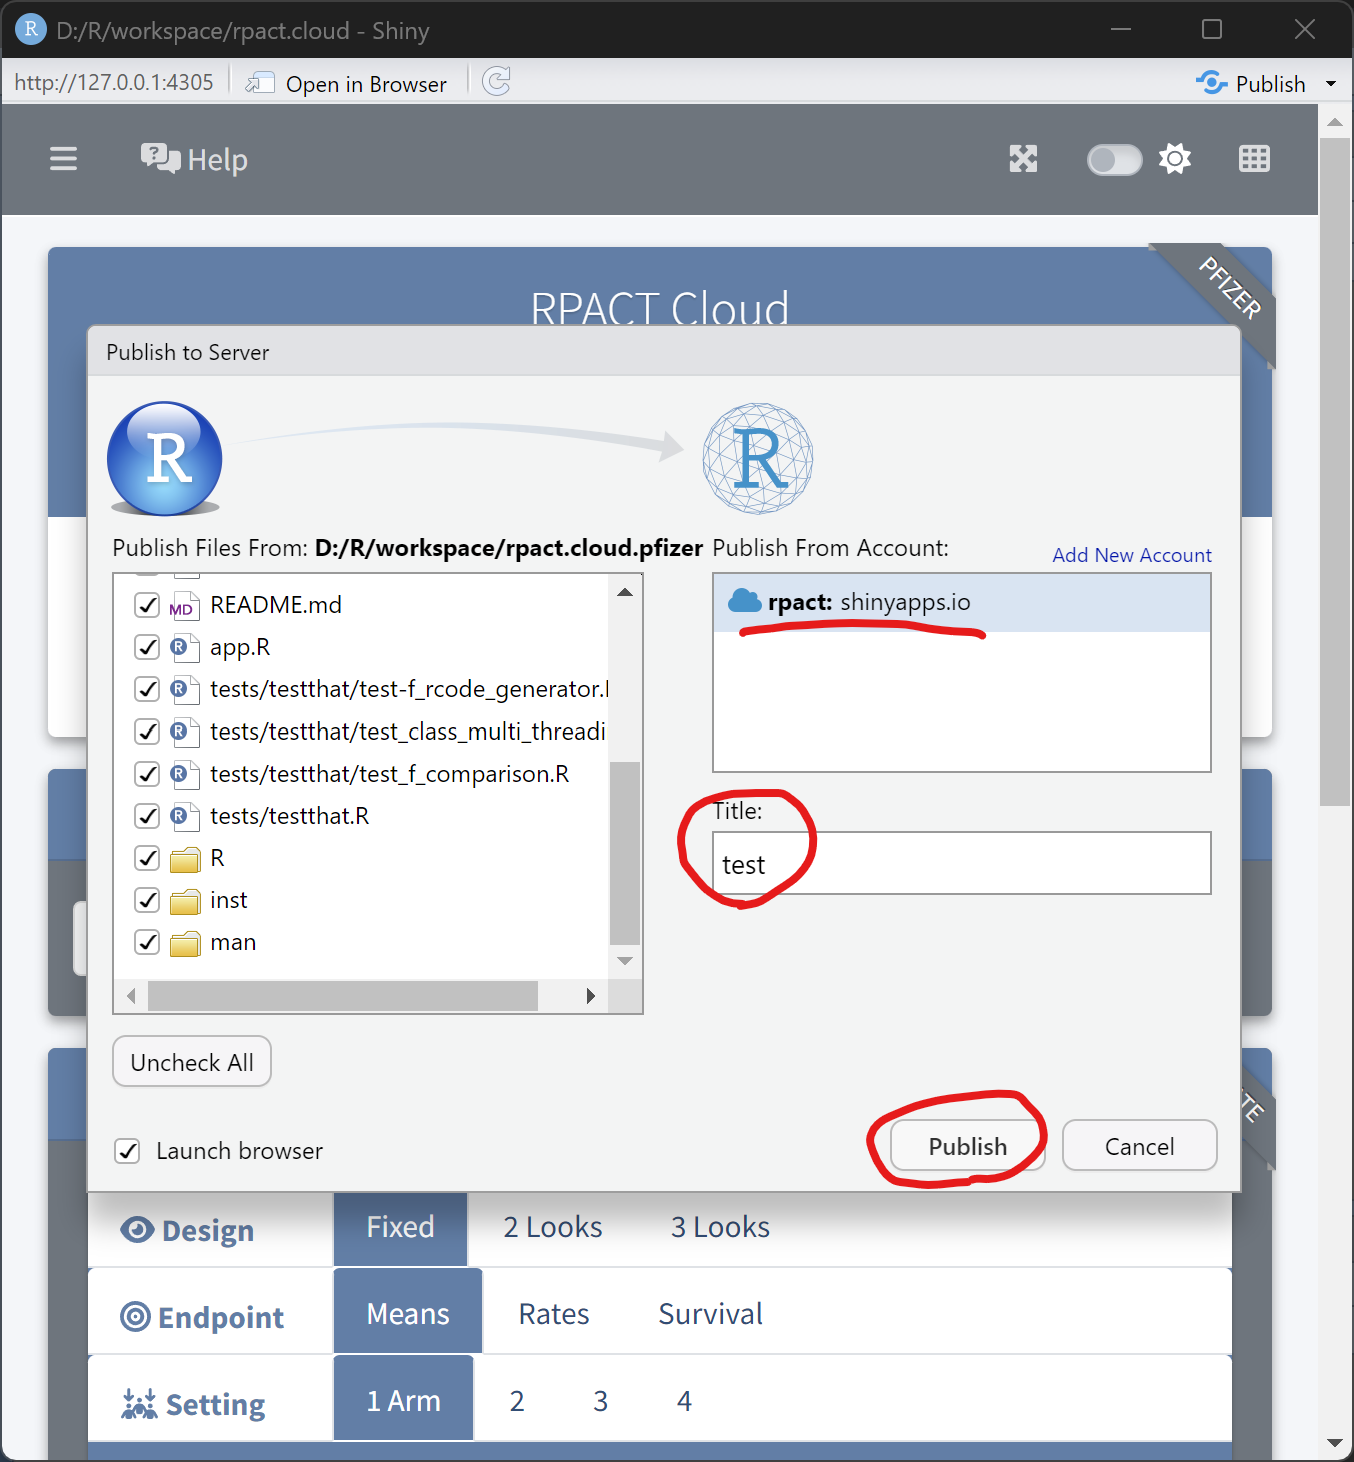Expand the Publish dropdown arrow
The height and width of the screenshot is (1462, 1354).
(1332, 83)
